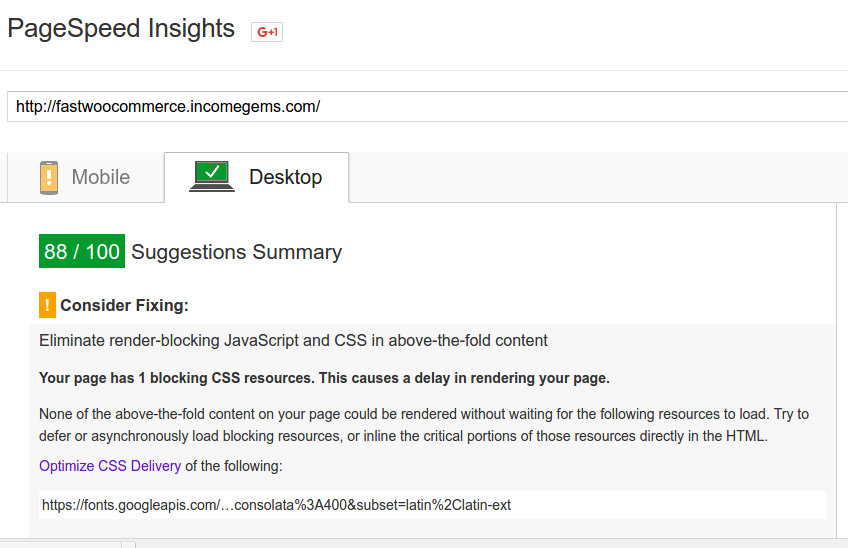Open the Optimize CSS Delivery link
Viewport: 848px width, 548px height.
click(x=110, y=466)
